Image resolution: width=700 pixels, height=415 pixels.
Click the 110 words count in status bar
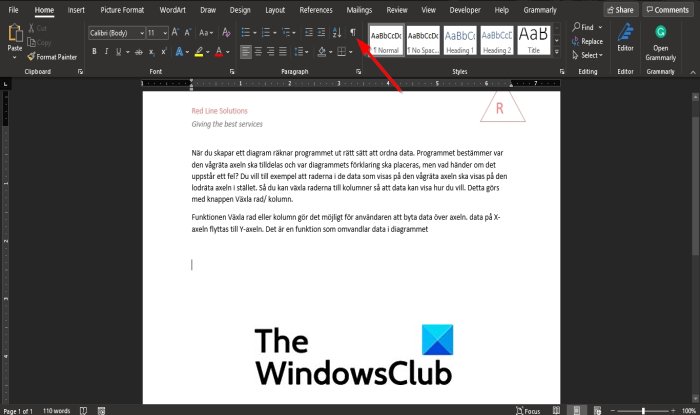tap(57, 411)
